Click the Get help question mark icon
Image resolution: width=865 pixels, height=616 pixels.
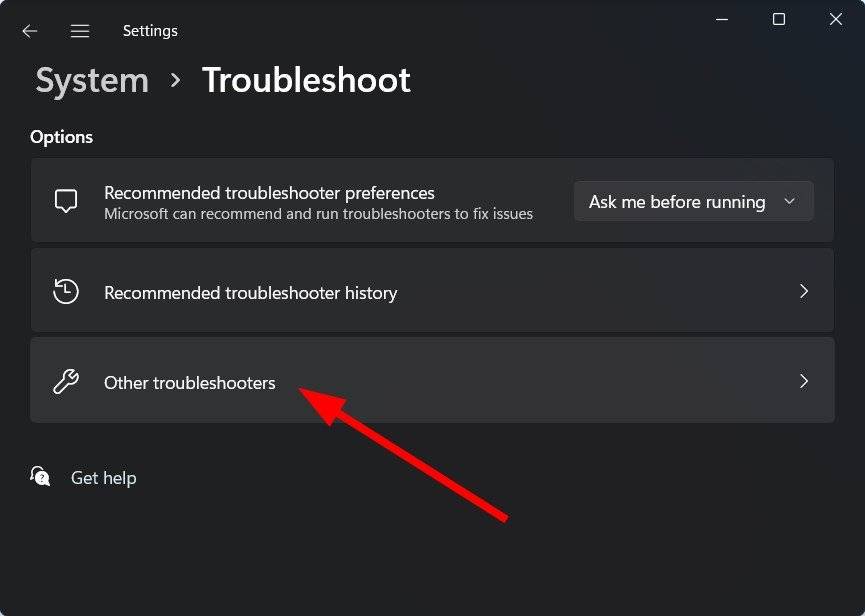click(x=40, y=478)
